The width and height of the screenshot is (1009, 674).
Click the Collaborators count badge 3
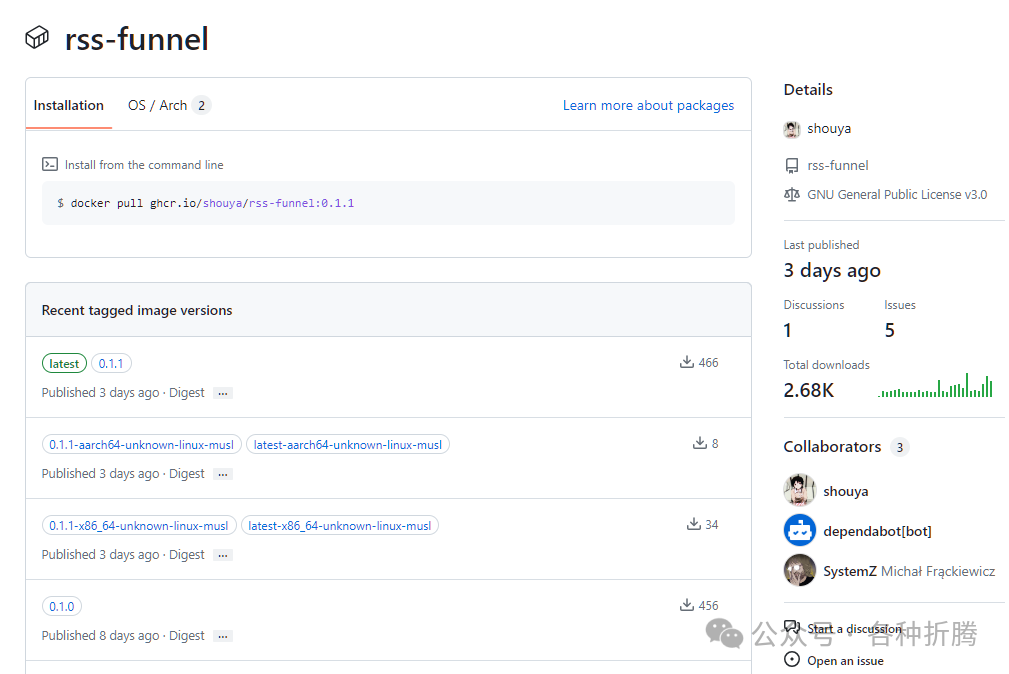click(900, 447)
